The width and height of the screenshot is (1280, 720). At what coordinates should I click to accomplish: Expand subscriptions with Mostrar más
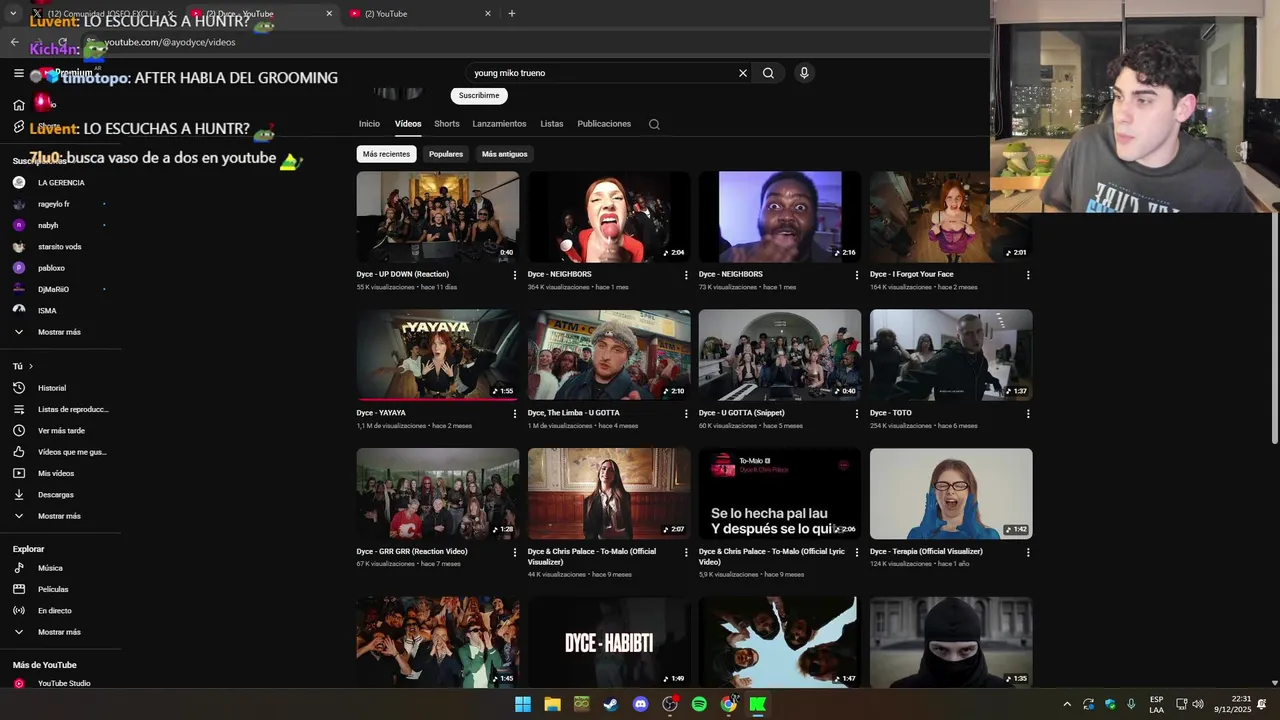point(60,332)
